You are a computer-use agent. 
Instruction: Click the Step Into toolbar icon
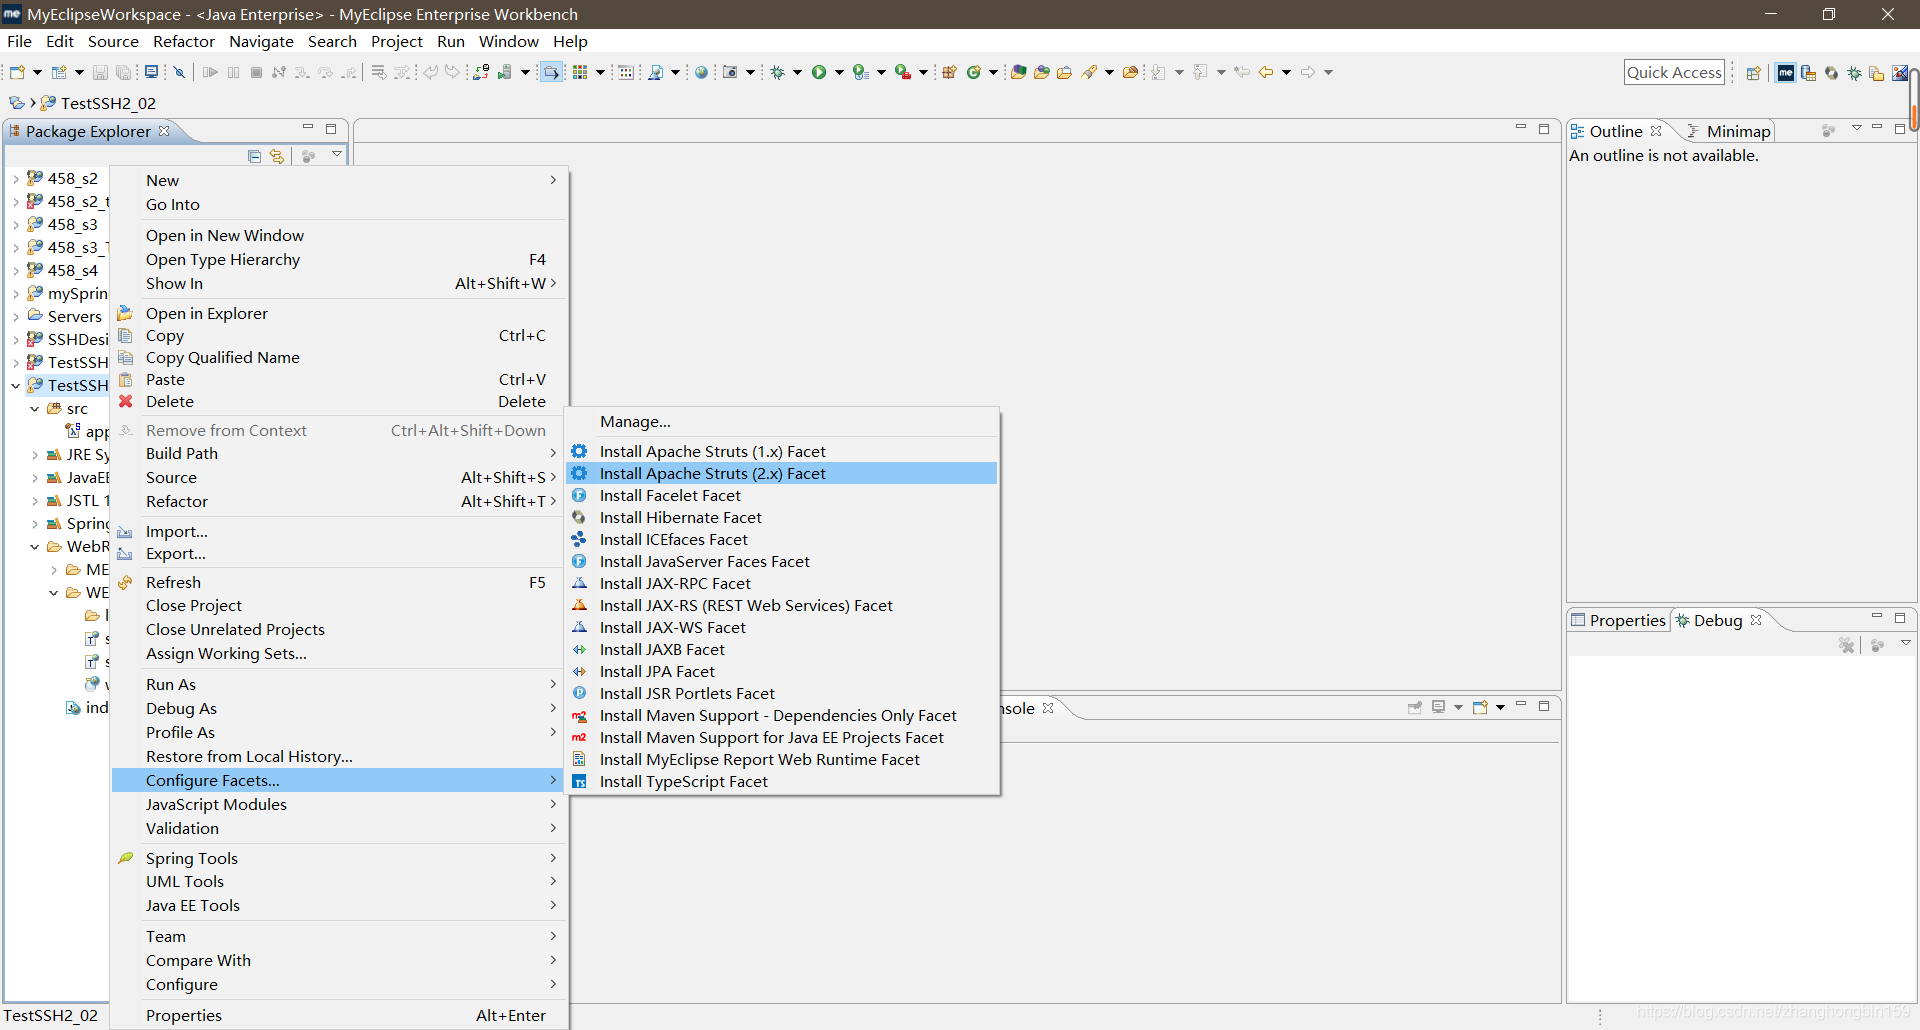coord(302,72)
